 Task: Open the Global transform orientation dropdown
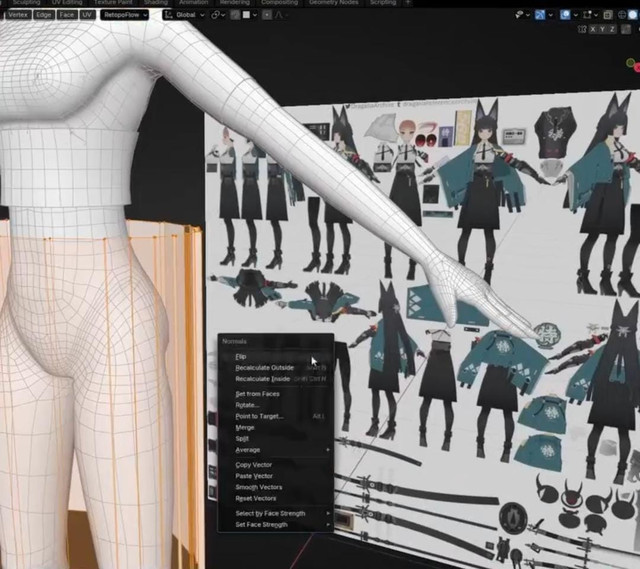(x=184, y=15)
